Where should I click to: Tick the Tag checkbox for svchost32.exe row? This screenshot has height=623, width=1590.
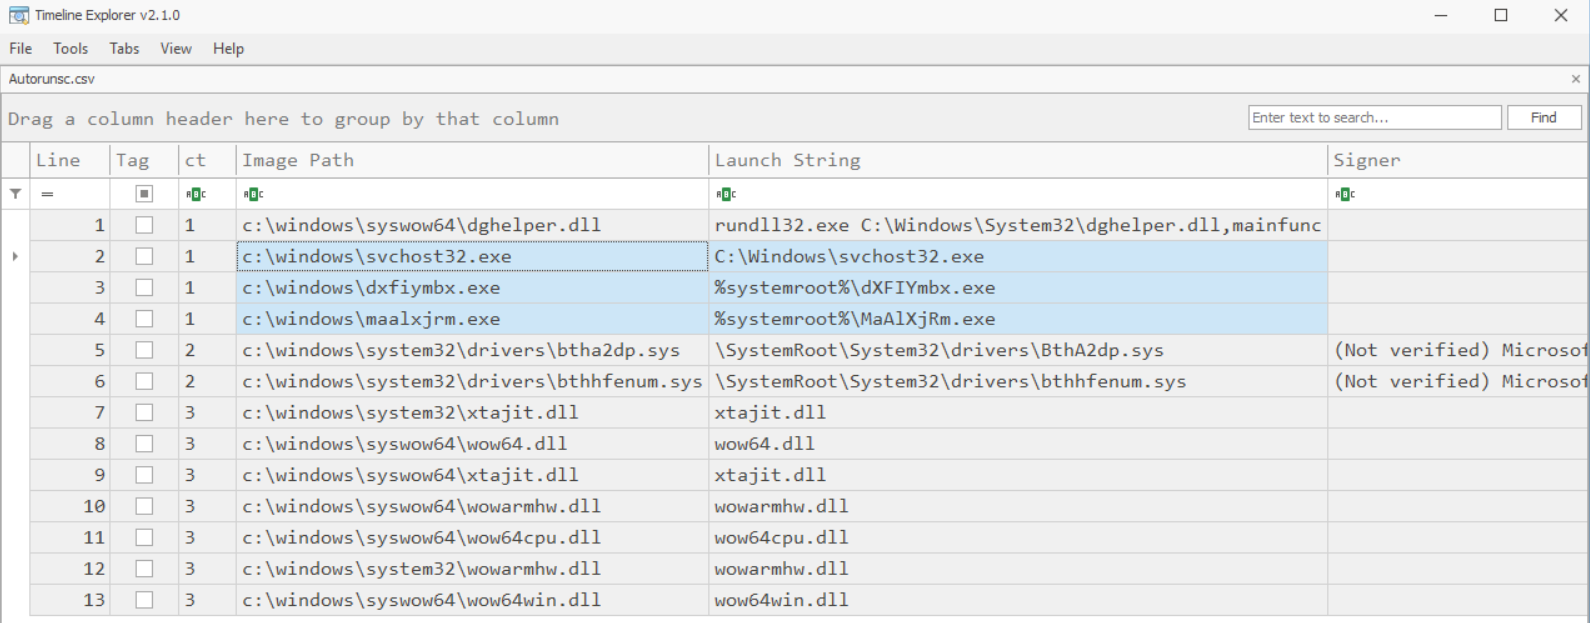point(144,256)
